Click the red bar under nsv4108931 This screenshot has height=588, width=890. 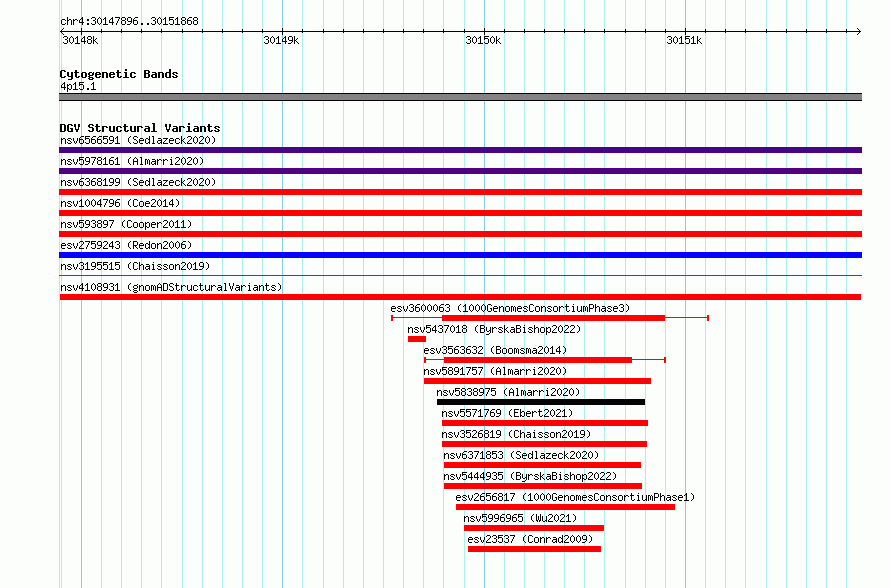pyautogui.click(x=460, y=297)
